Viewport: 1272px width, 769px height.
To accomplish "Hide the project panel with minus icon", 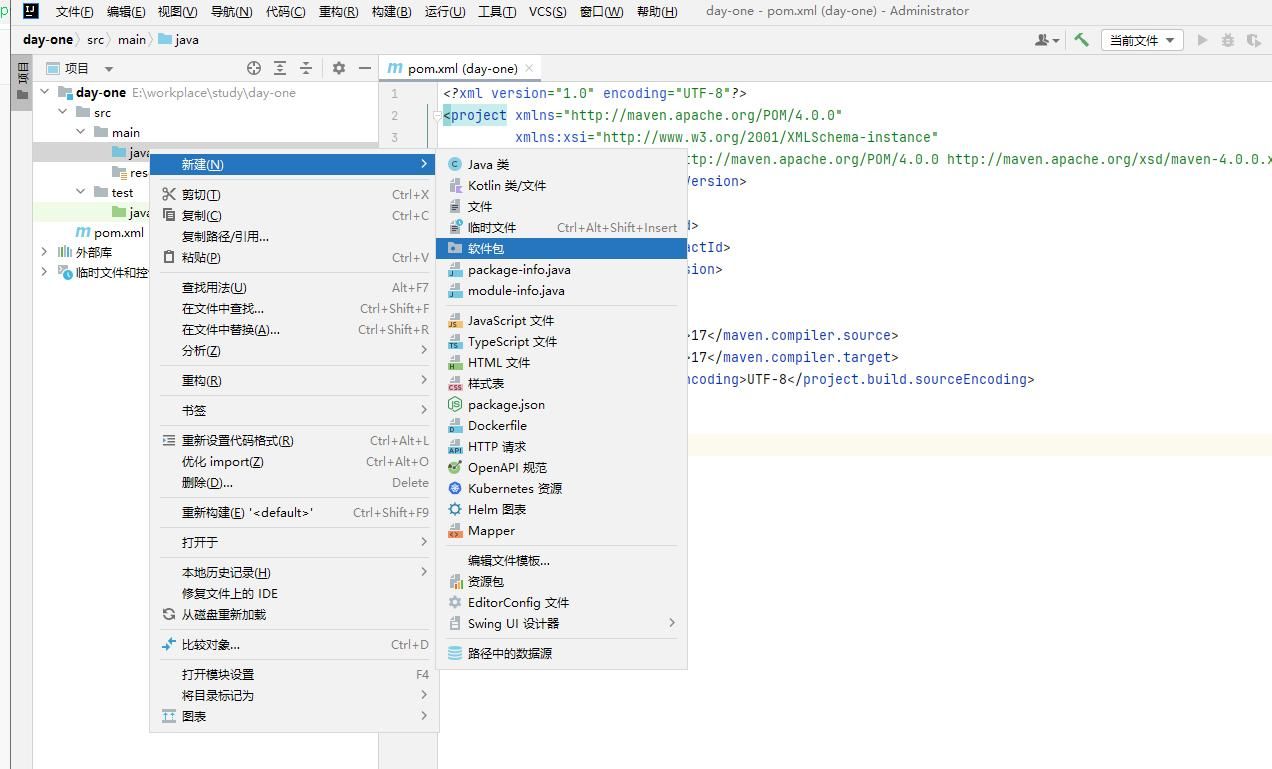I will [x=365, y=68].
